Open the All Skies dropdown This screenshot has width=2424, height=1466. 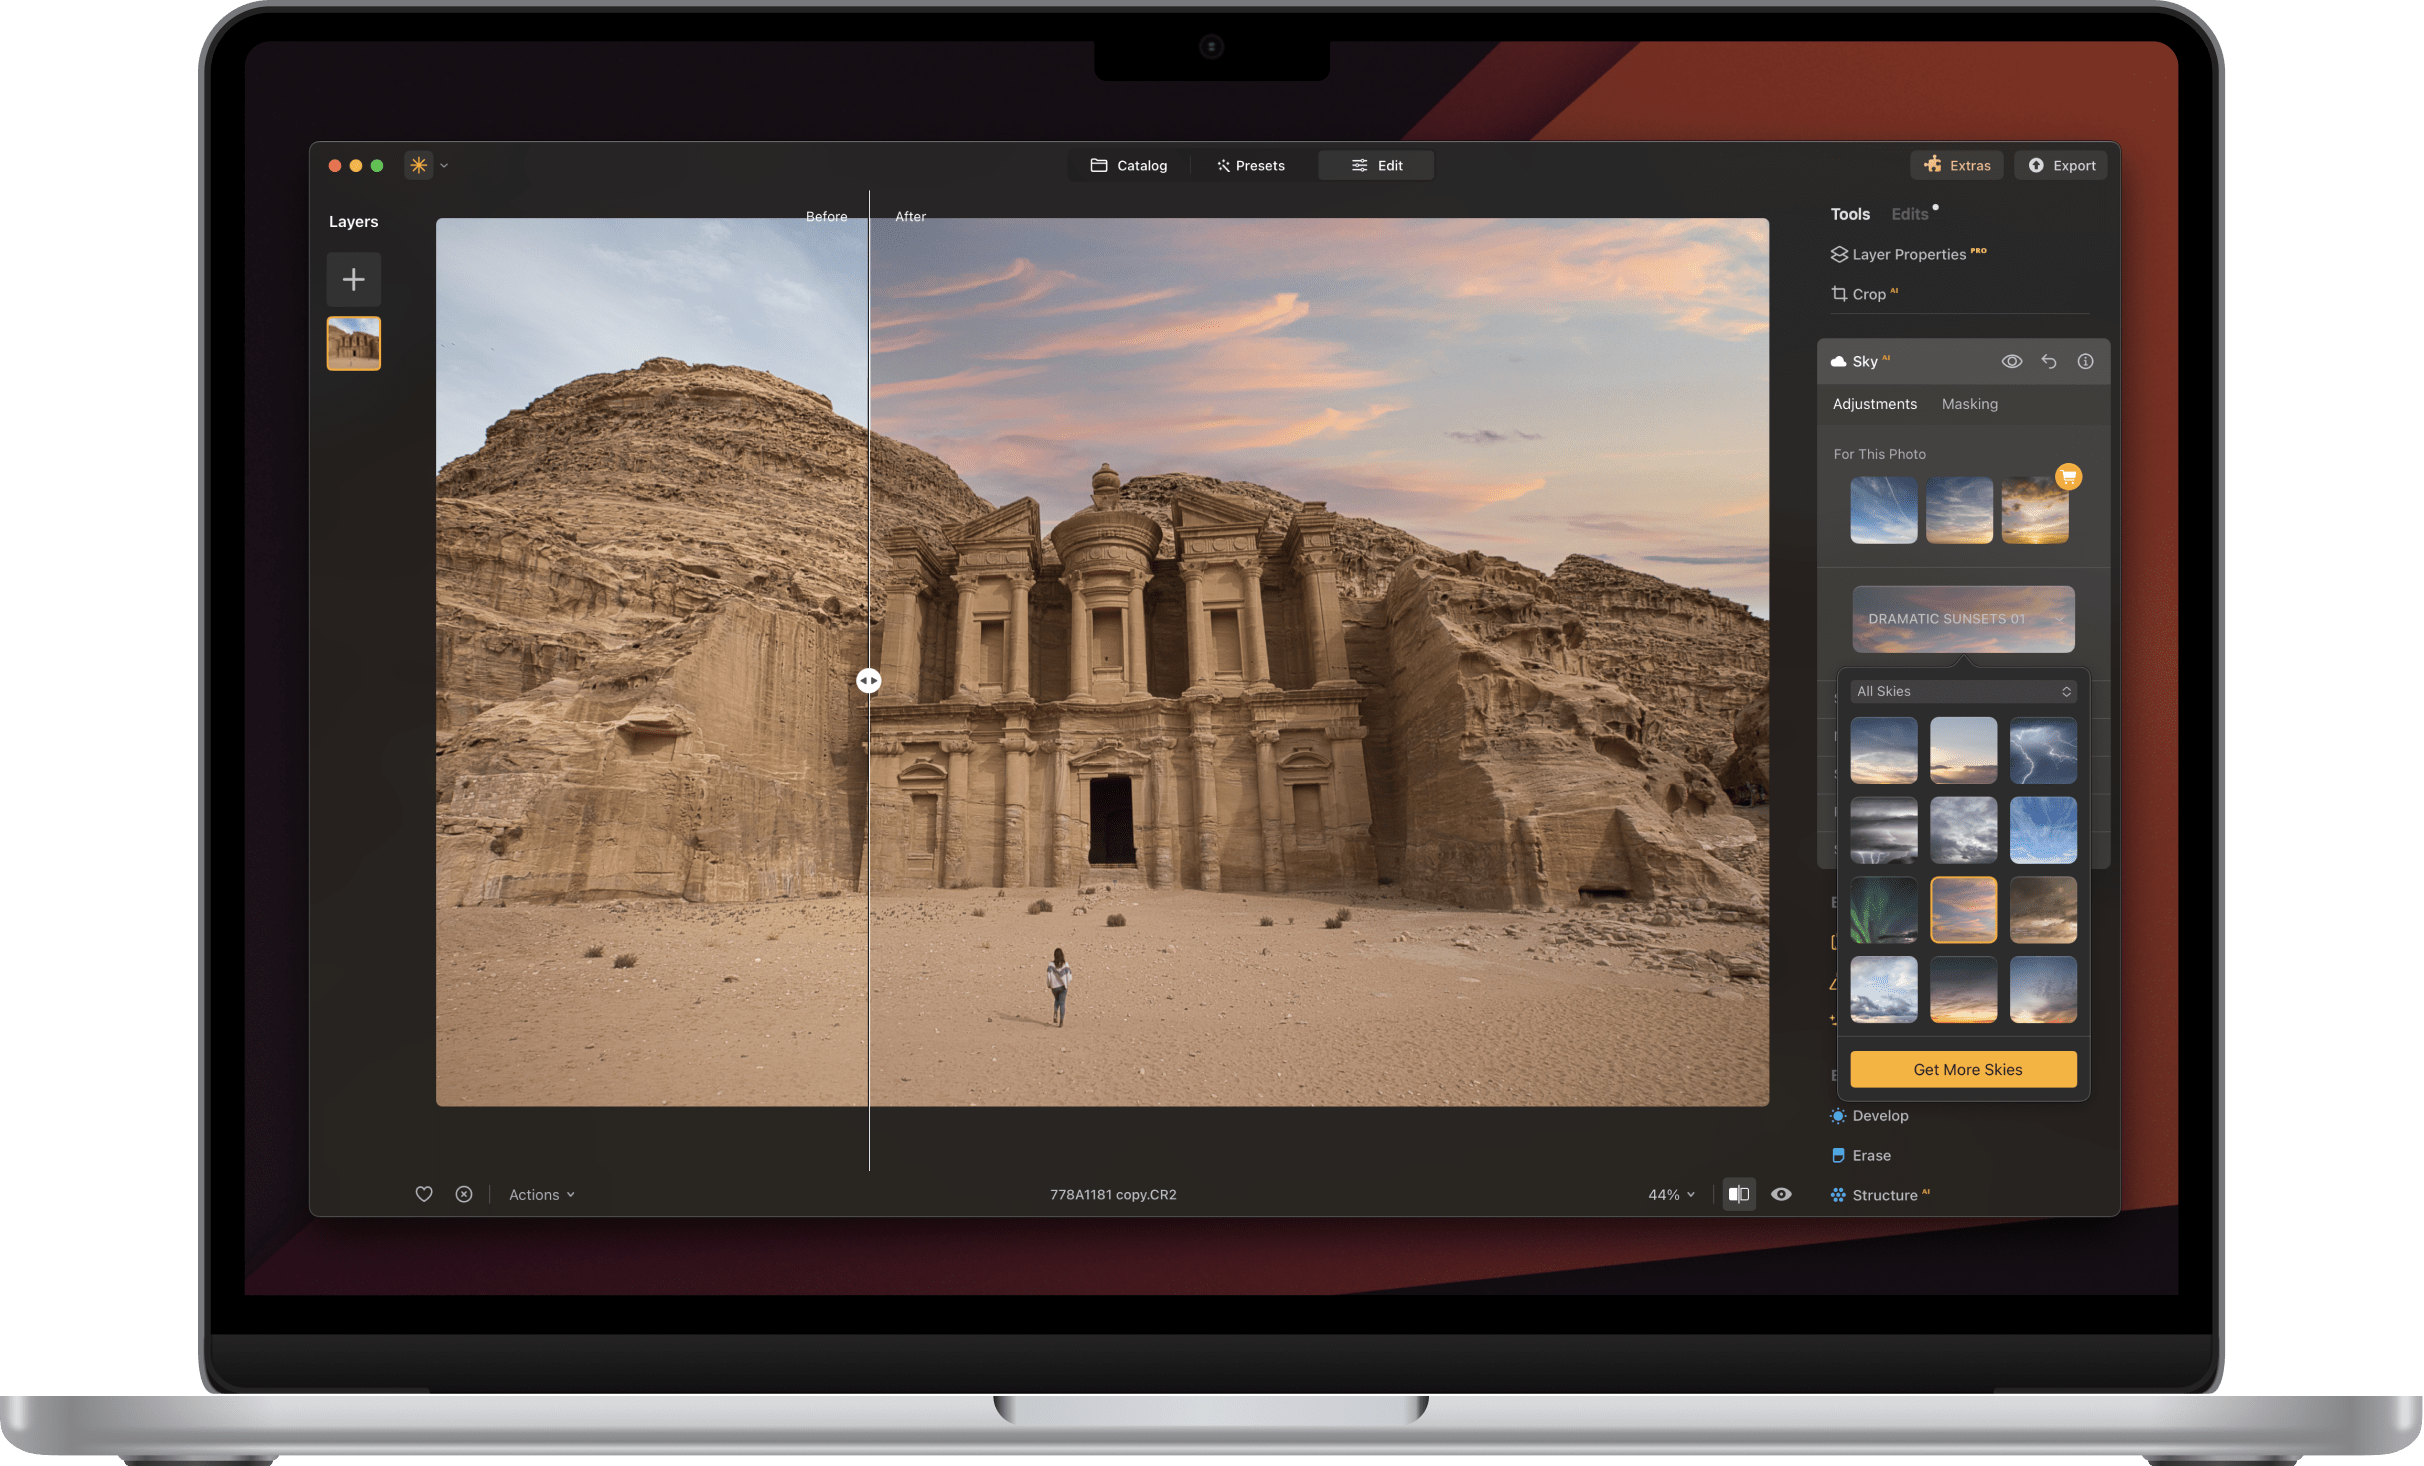point(1962,691)
